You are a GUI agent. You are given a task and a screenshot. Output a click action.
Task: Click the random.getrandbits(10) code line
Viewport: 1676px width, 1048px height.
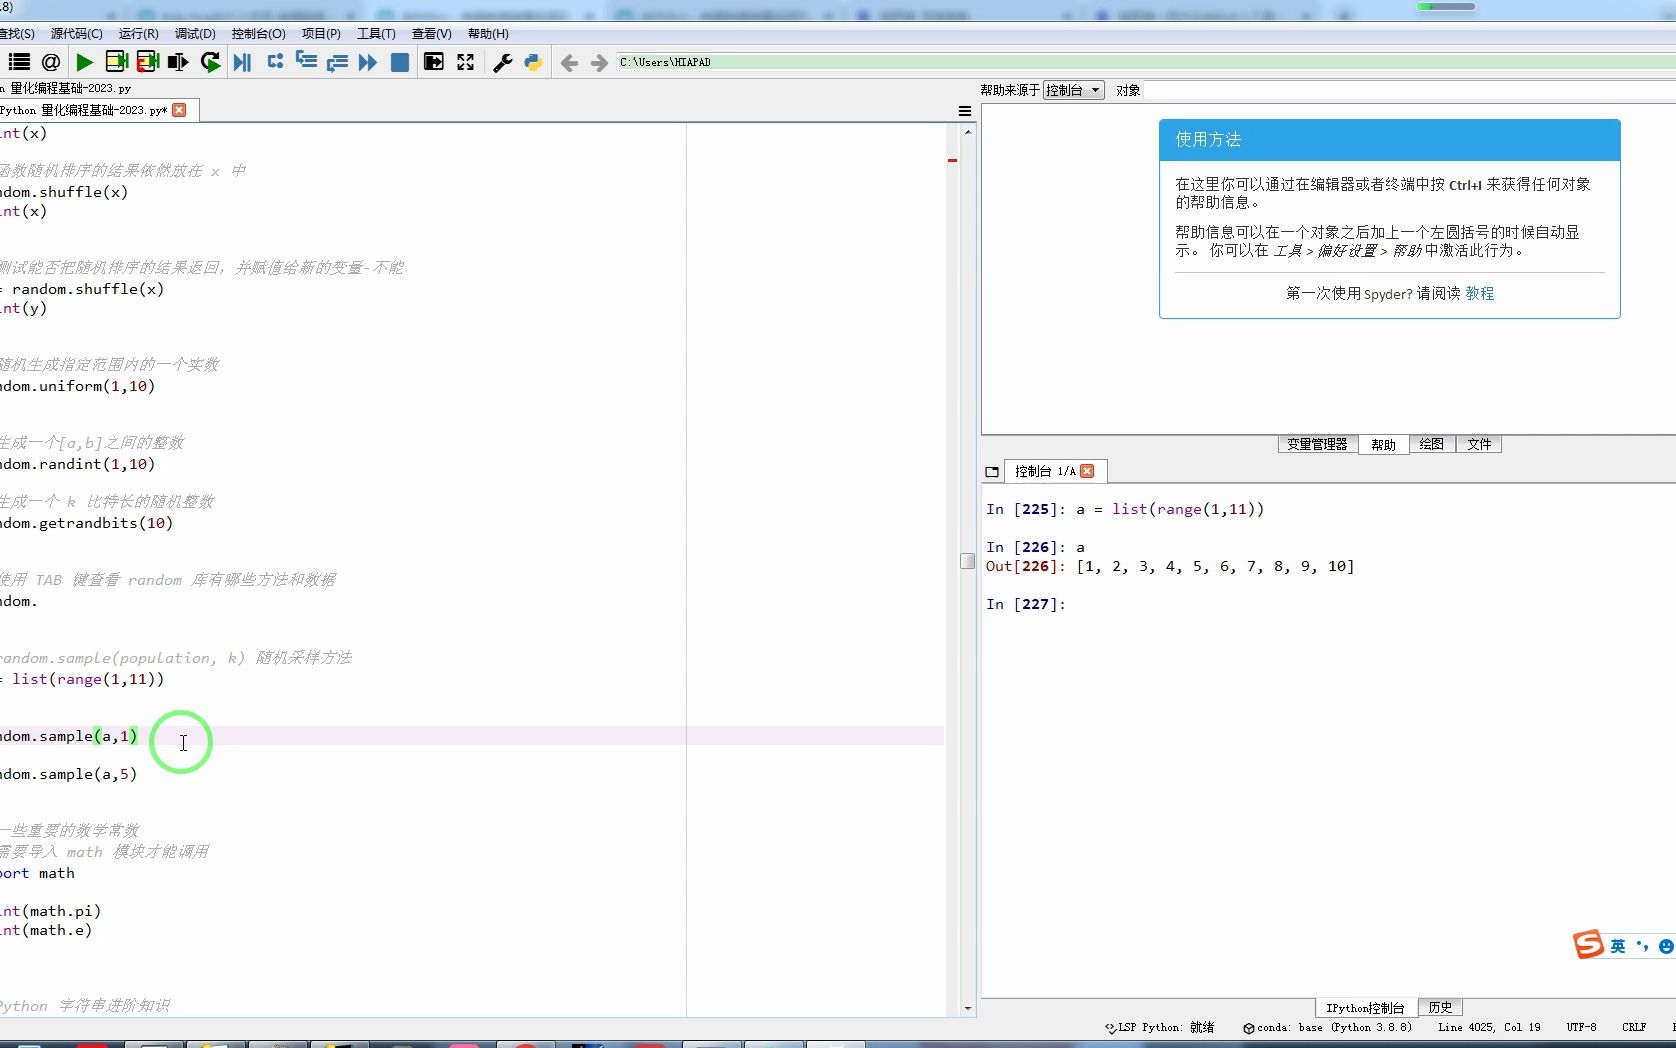(87, 523)
